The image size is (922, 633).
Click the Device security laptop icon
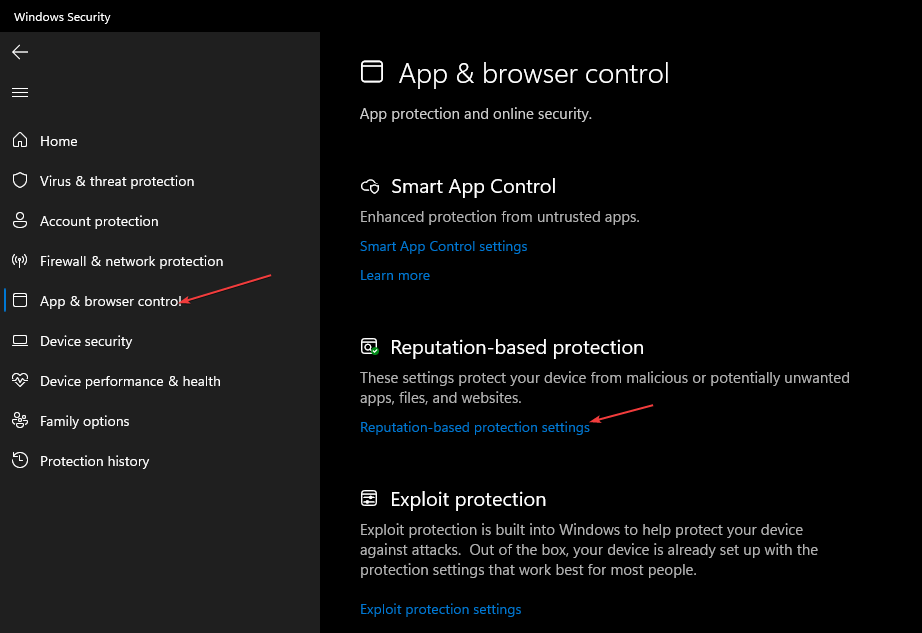20,341
